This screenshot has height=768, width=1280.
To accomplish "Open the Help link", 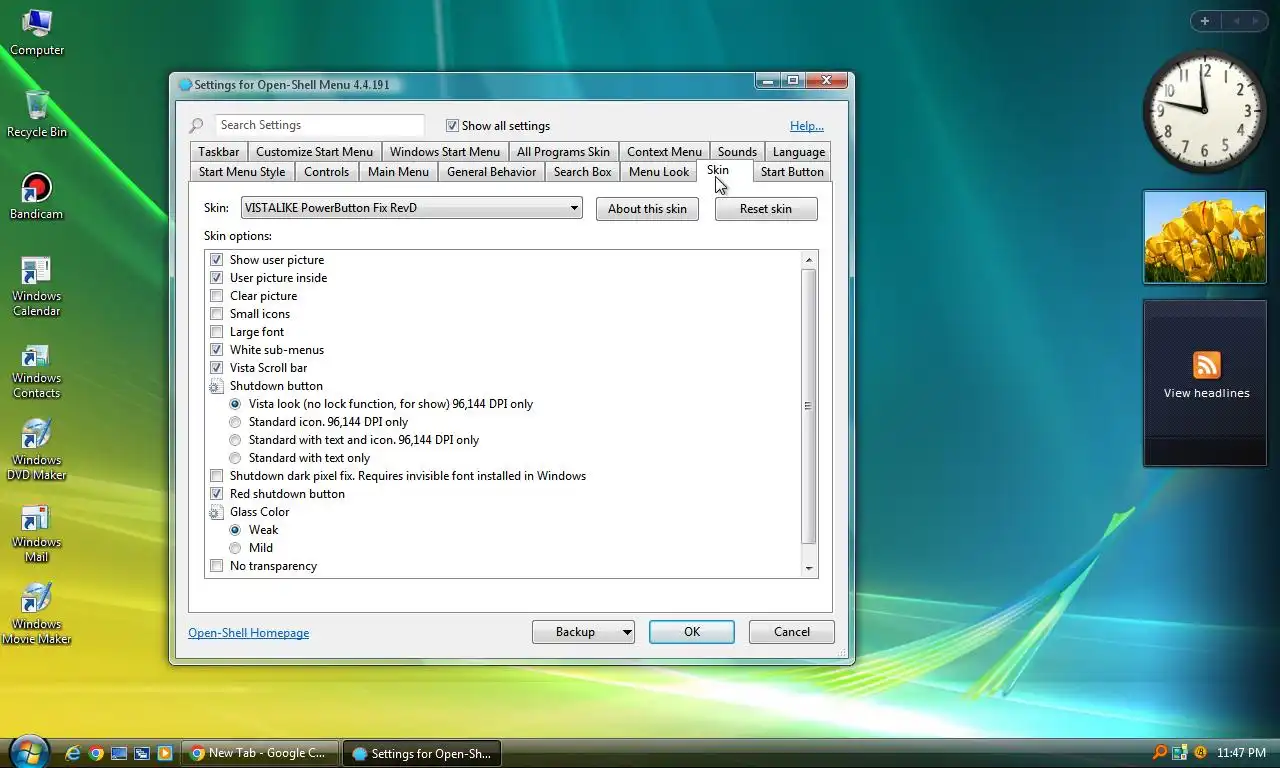I will pyautogui.click(x=807, y=126).
